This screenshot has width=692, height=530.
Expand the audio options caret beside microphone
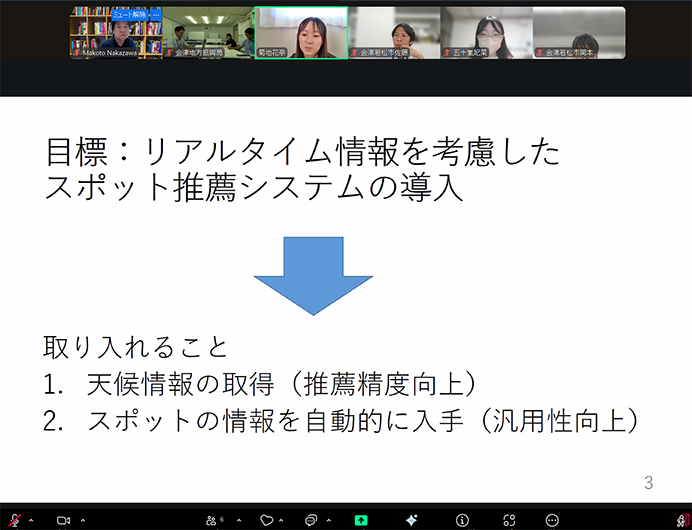[x=30, y=520]
